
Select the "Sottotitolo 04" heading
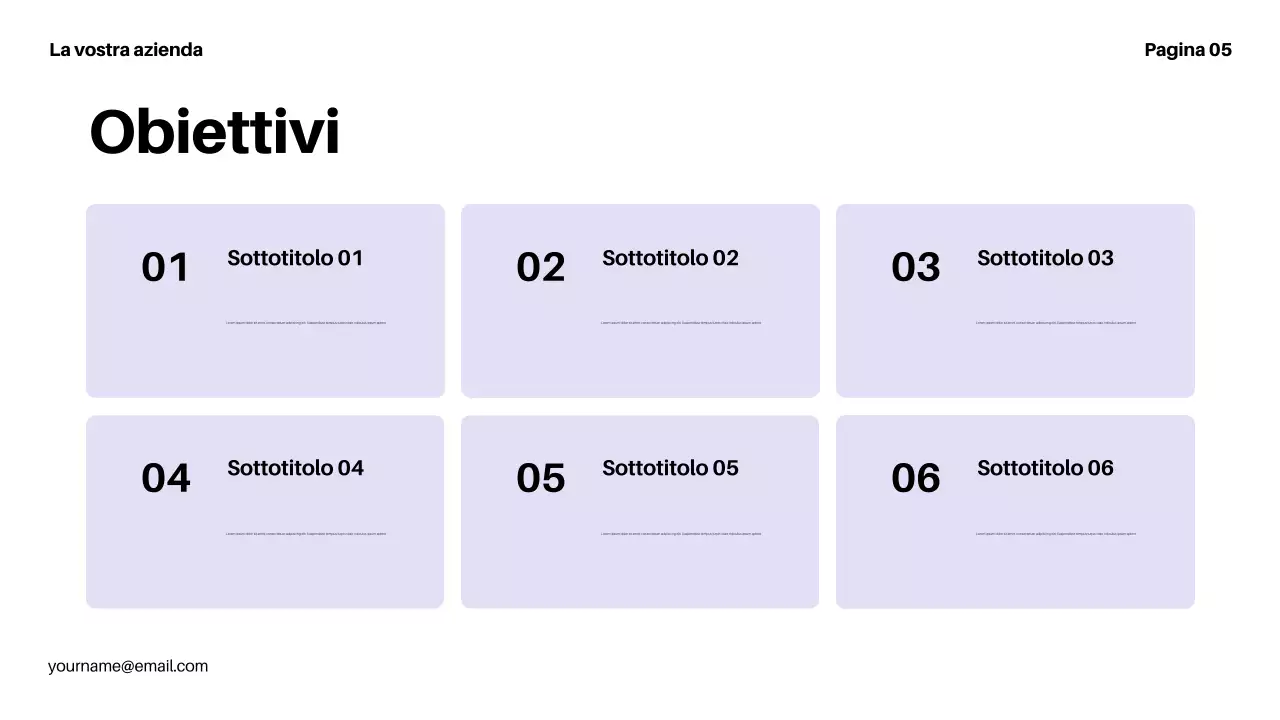(x=295, y=468)
